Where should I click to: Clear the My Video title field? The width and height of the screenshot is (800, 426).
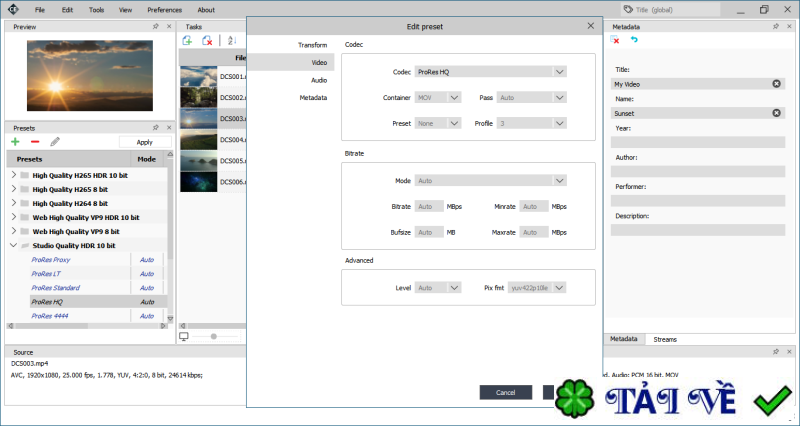(x=777, y=84)
